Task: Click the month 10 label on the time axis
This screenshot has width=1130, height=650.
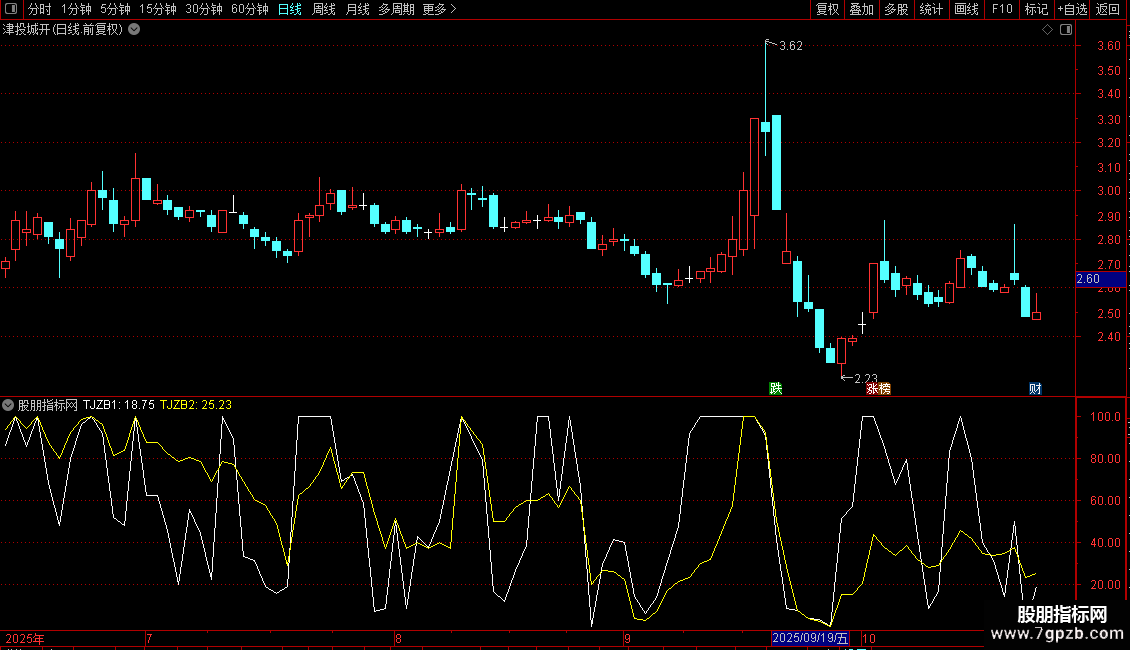Action: point(868,638)
